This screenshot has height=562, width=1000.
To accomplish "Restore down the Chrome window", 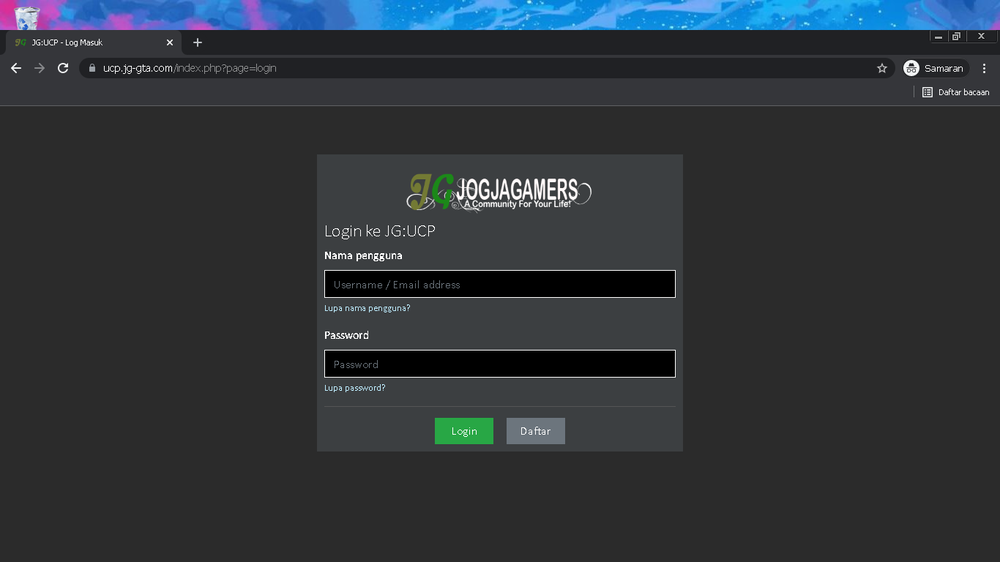I will click(956, 37).
